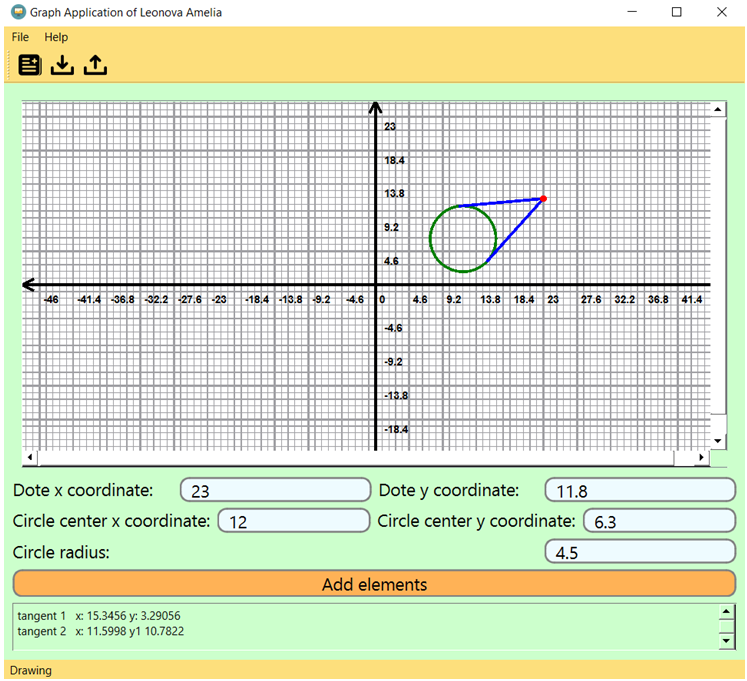Click the x-axis label '41.4'
The height and width of the screenshot is (681, 747).
[x=692, y=300]
